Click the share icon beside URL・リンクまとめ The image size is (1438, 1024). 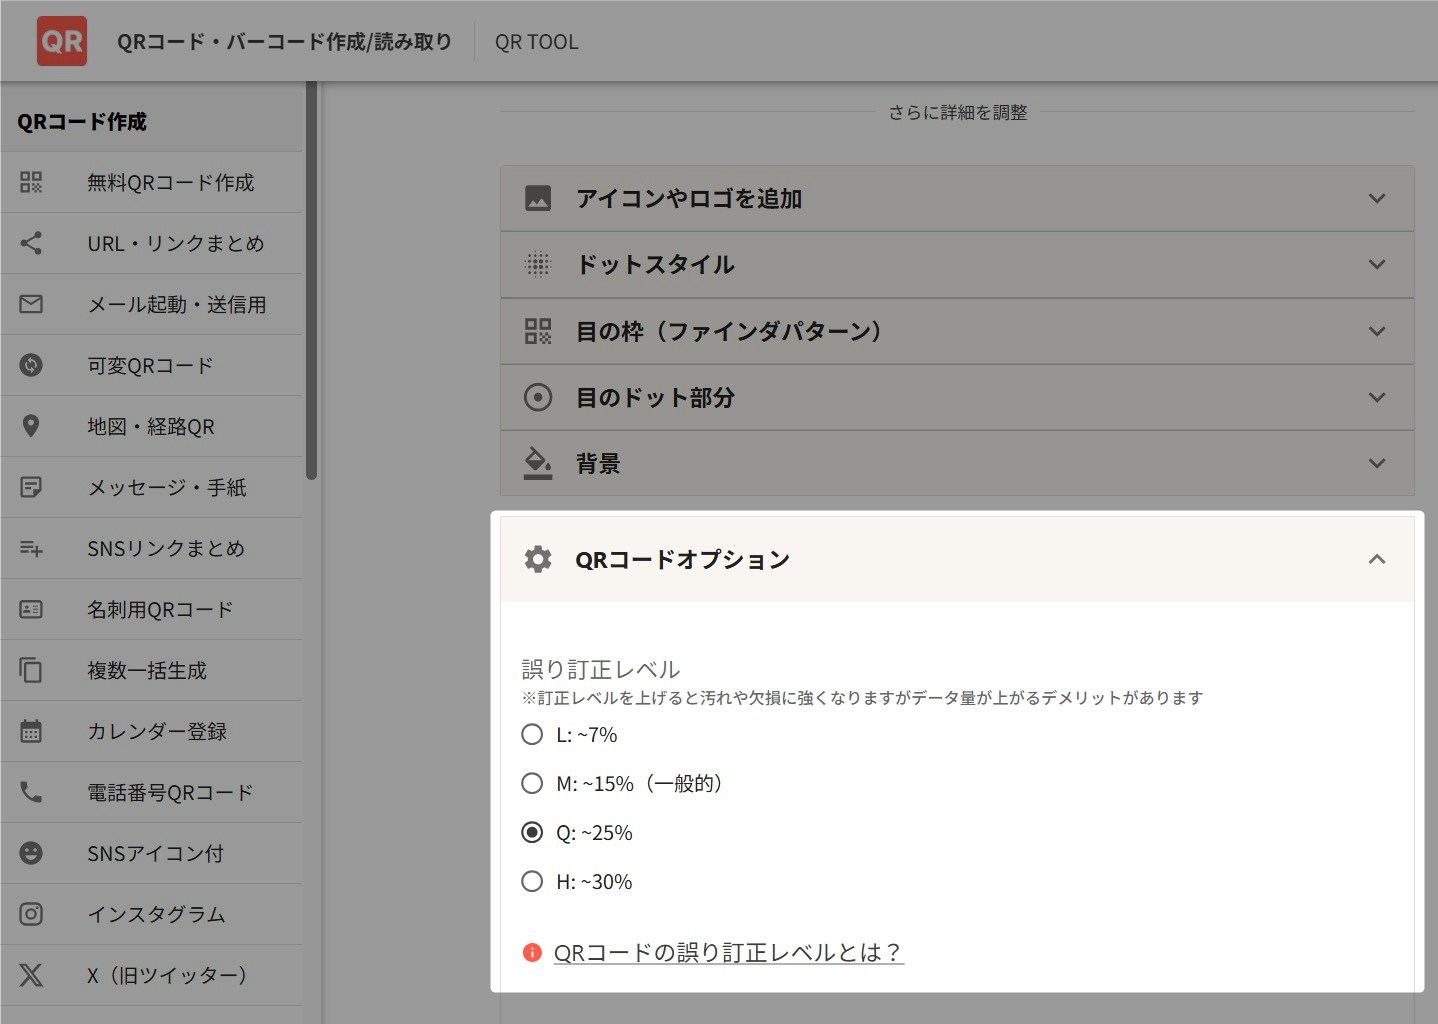31,243
